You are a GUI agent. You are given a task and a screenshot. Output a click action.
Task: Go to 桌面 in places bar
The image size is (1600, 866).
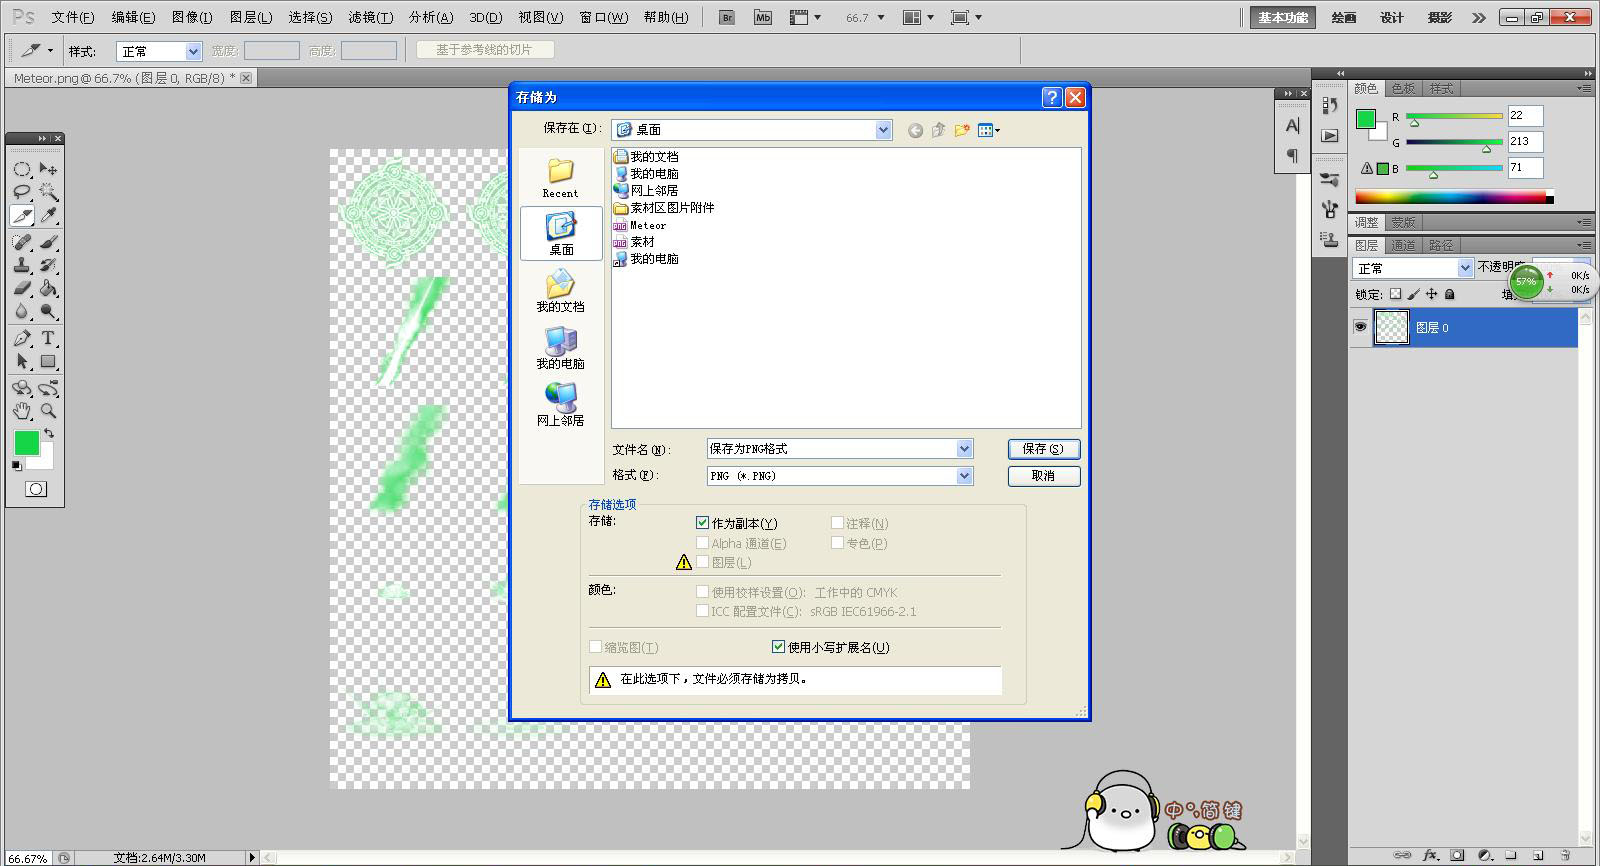point(561,234)
